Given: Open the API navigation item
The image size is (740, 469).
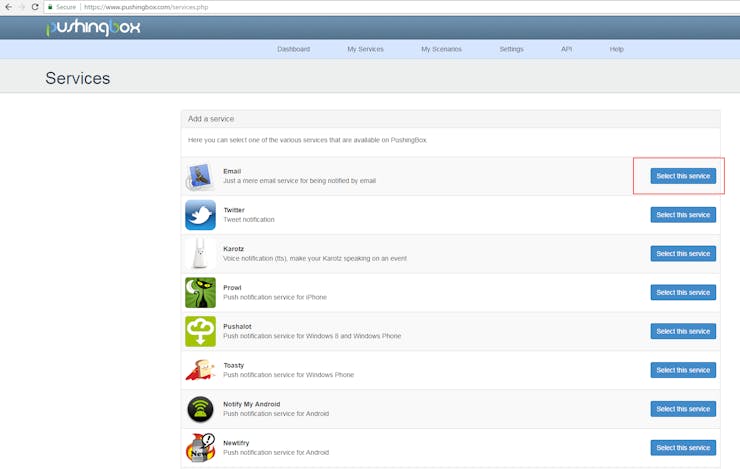Looking at the screenshot, I should coord(566,49).
